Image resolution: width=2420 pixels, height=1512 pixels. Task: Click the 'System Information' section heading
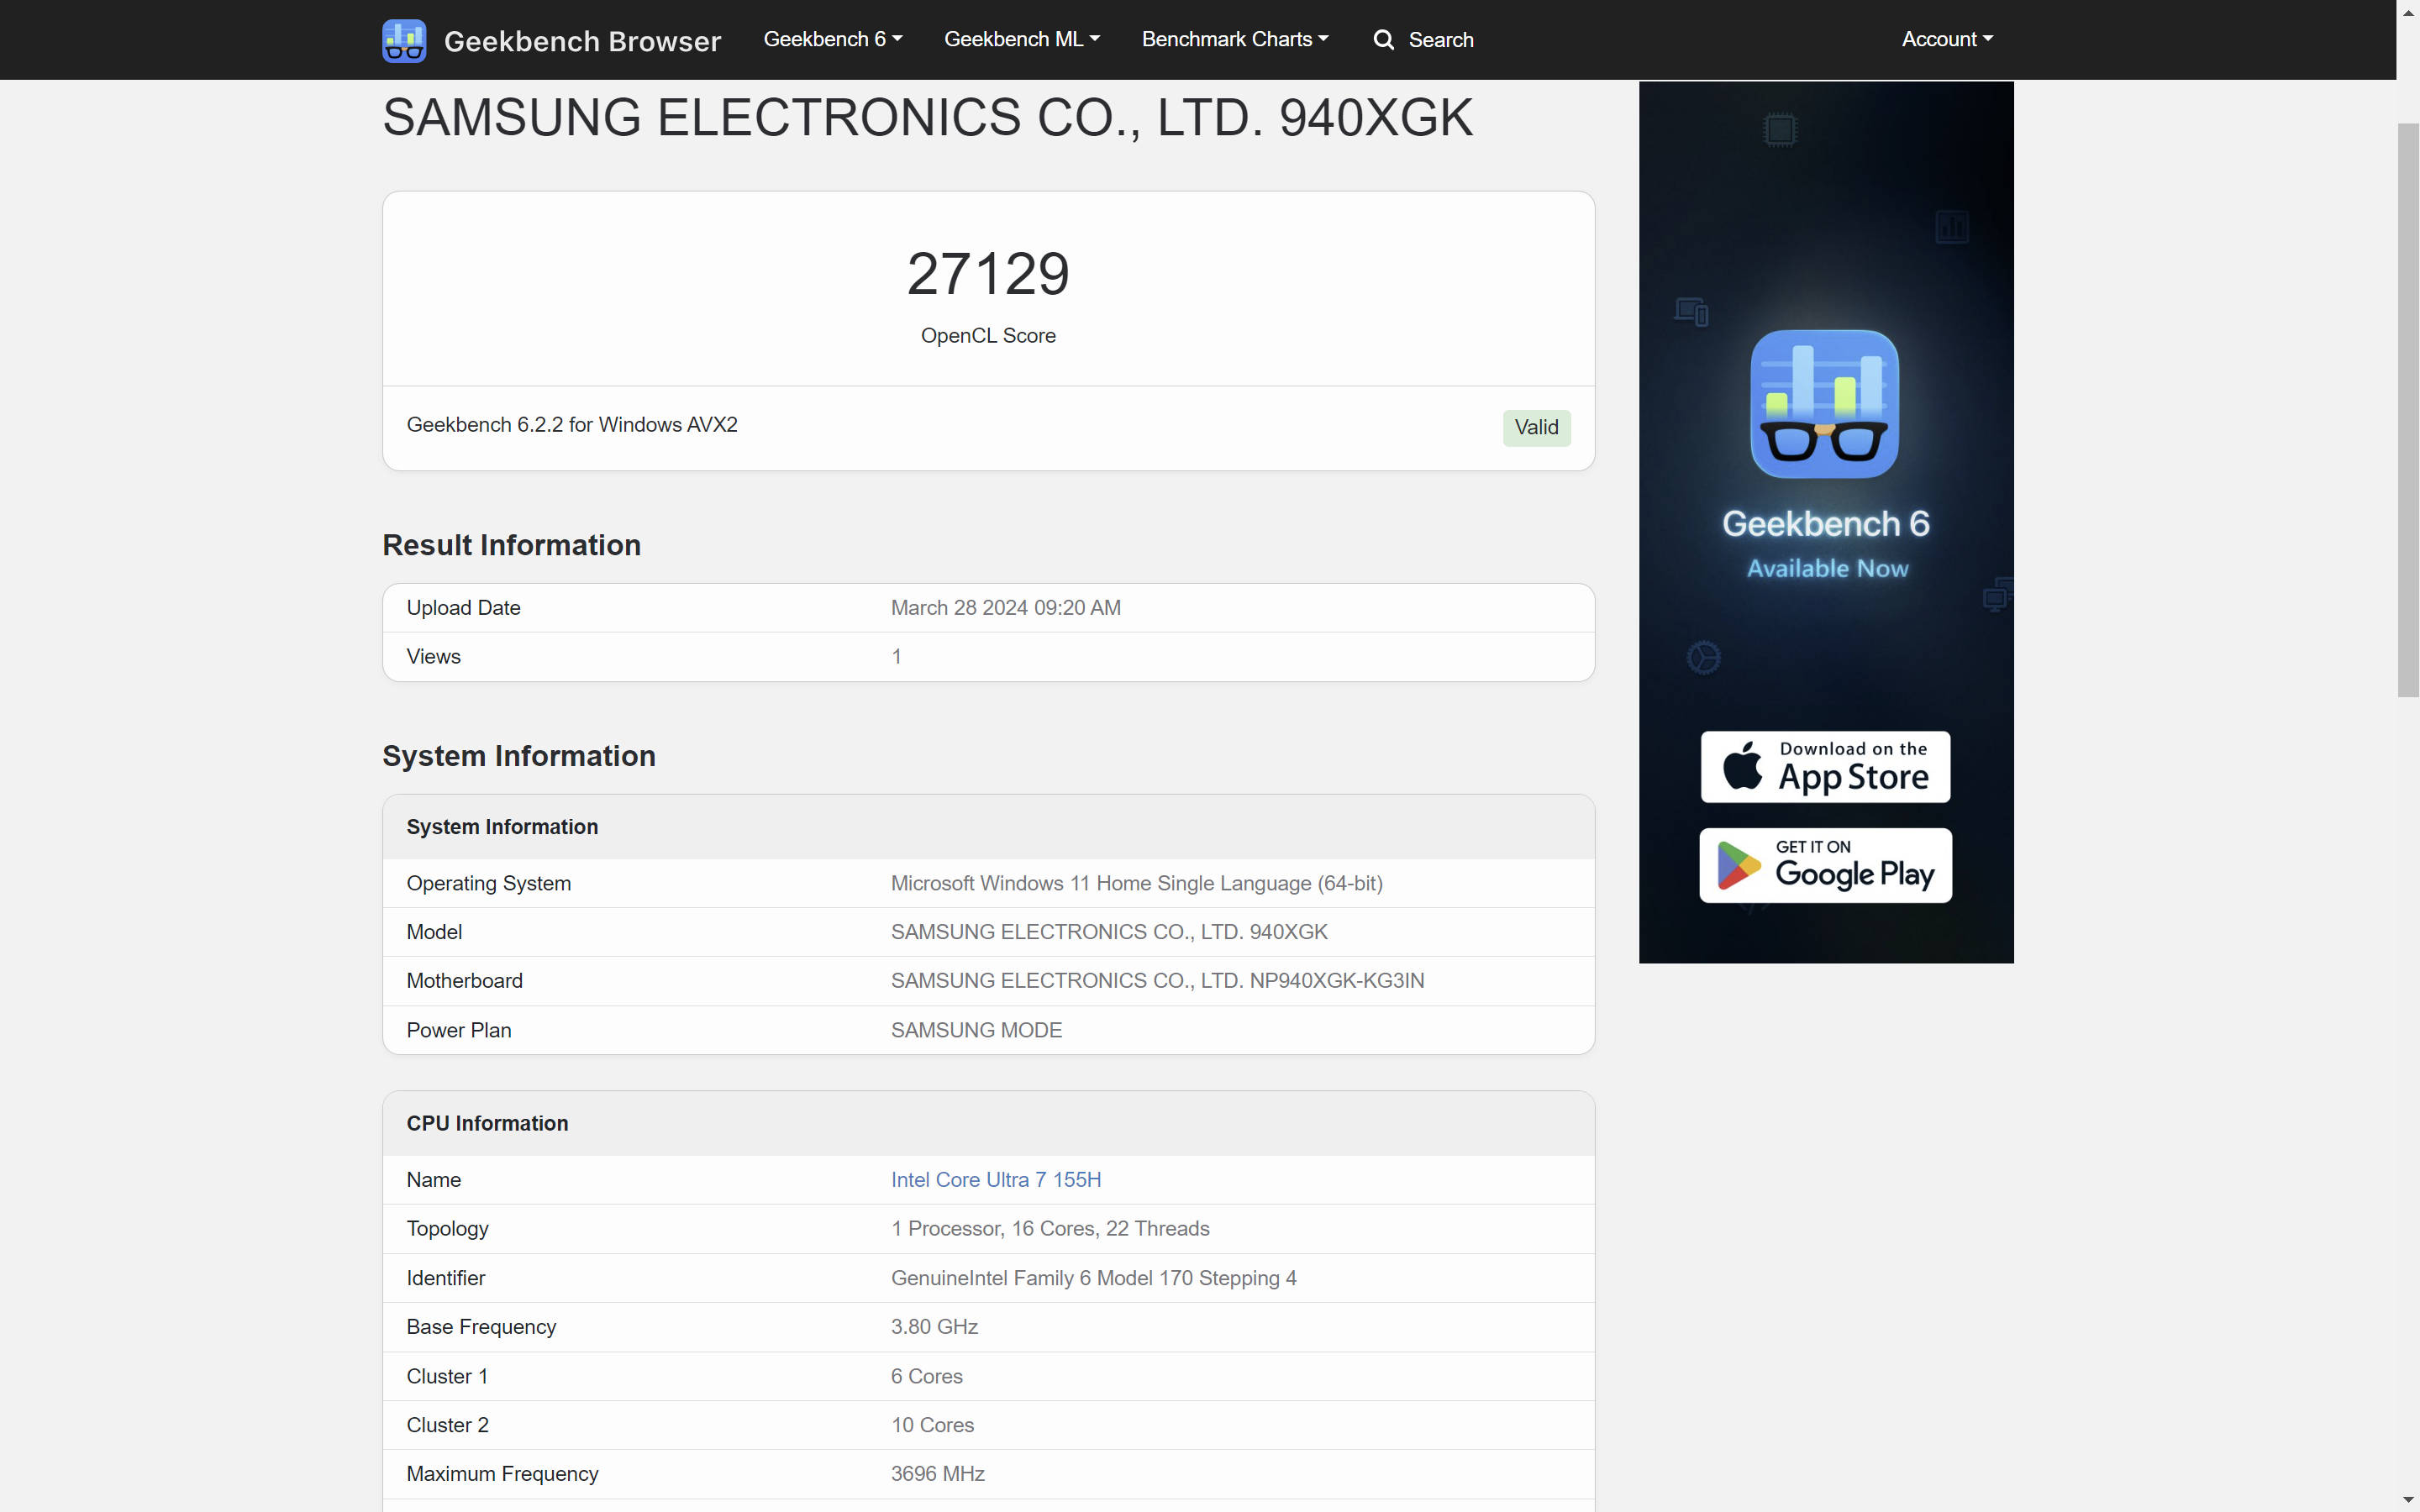coord(519,756)
